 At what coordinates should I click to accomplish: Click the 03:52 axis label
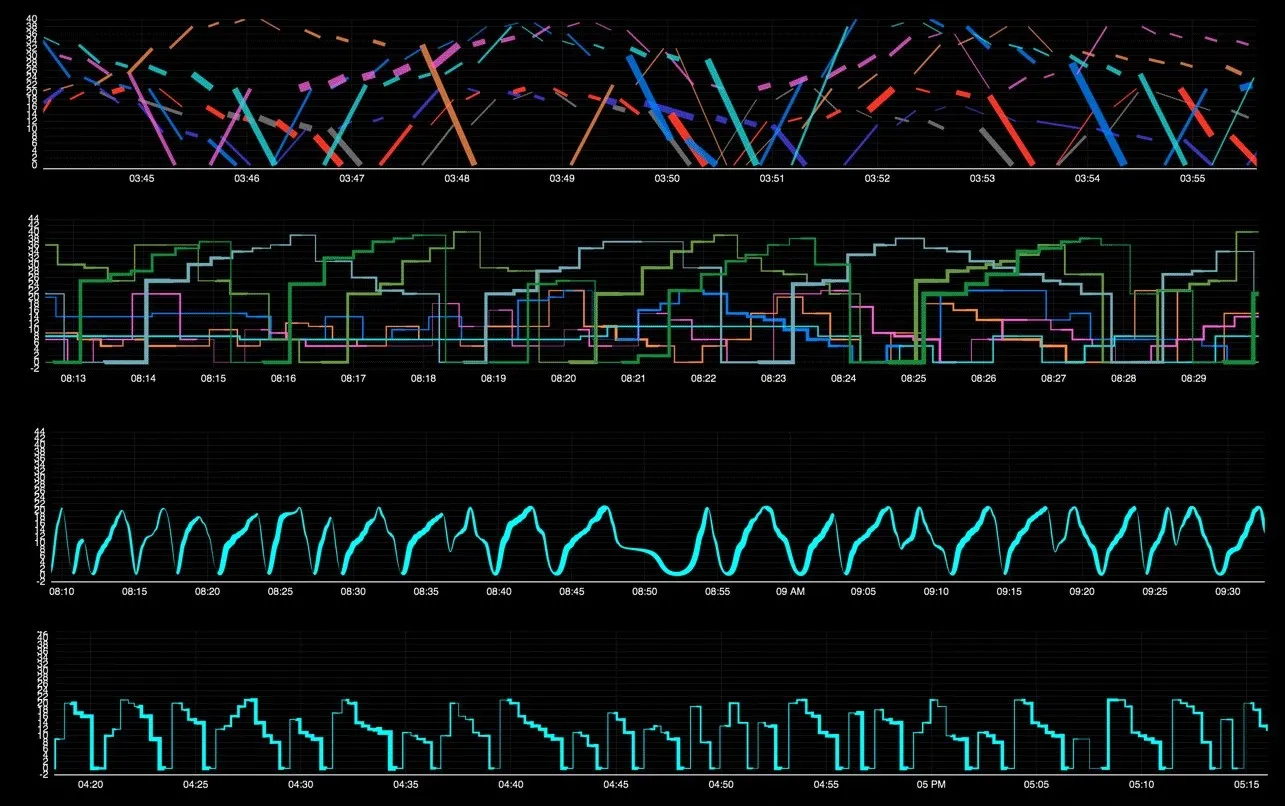pos(877,179)
